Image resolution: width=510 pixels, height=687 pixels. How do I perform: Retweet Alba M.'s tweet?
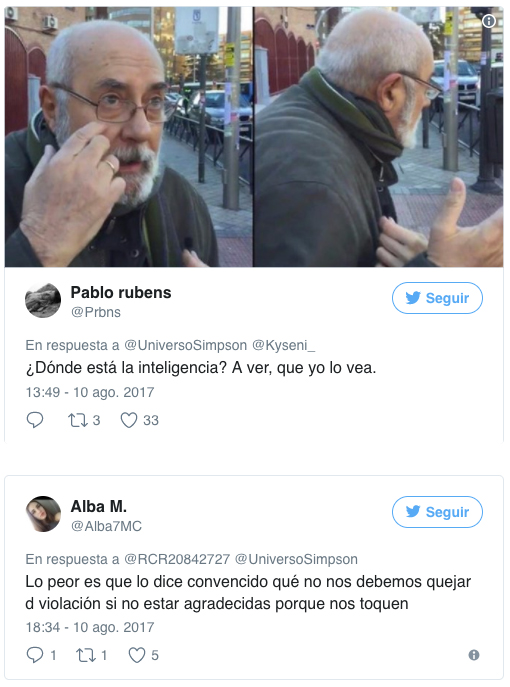[85, 655]
